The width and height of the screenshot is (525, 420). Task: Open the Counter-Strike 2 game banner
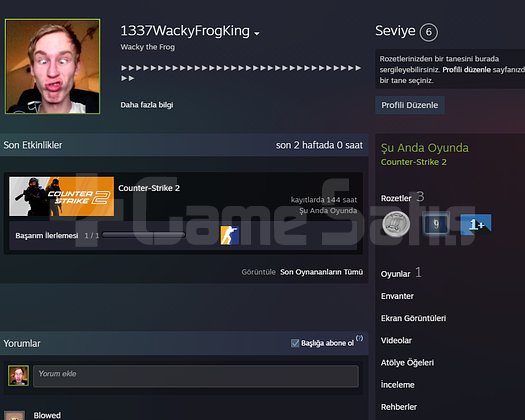pos(62,196)
